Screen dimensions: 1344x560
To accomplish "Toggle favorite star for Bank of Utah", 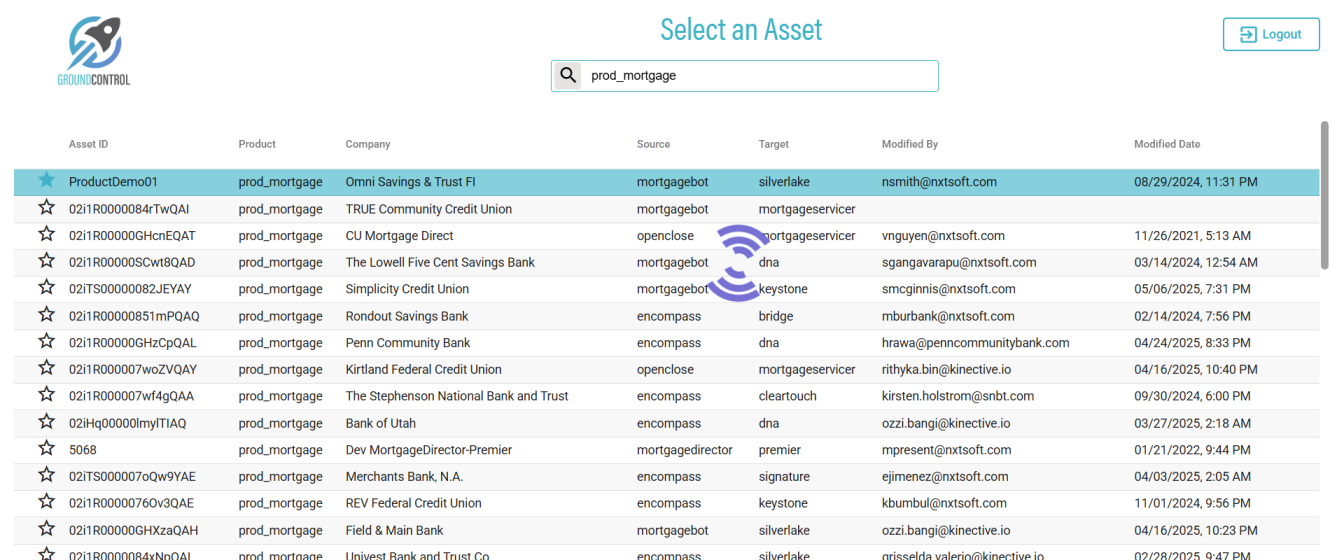I will point(46,422).
